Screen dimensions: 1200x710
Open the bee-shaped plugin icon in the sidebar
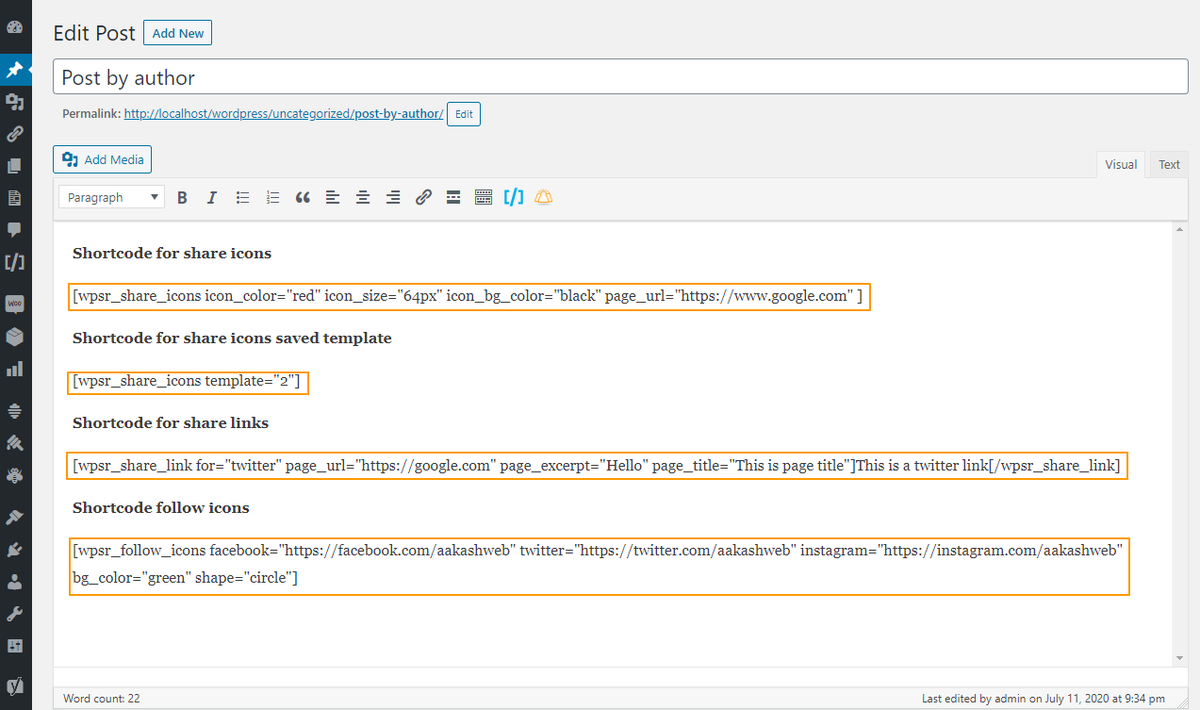pyautogui.click(x=15, y=476)
